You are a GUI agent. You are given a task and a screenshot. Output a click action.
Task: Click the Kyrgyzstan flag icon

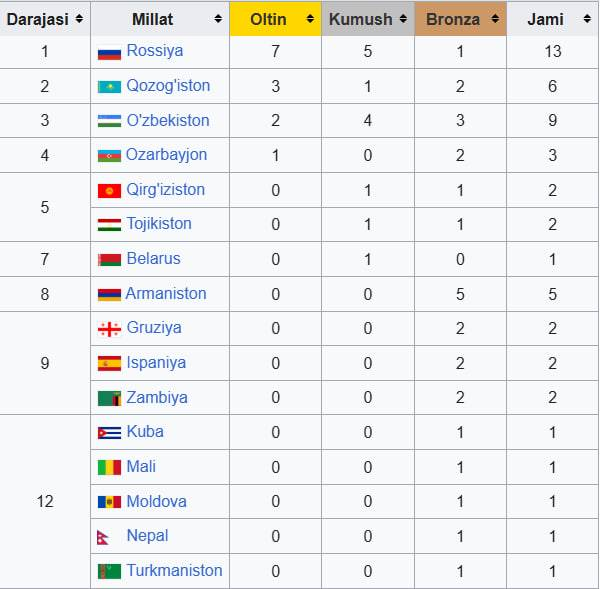pos(109,190)
